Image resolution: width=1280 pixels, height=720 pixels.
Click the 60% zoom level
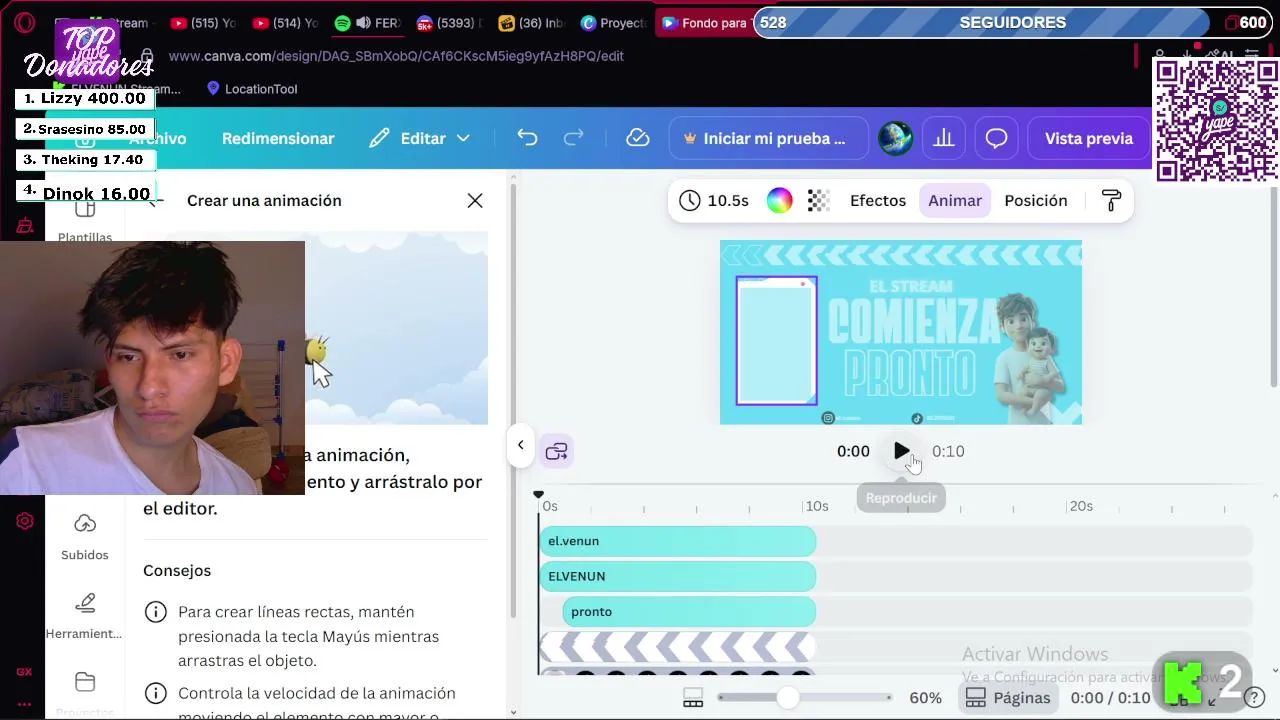925,698
